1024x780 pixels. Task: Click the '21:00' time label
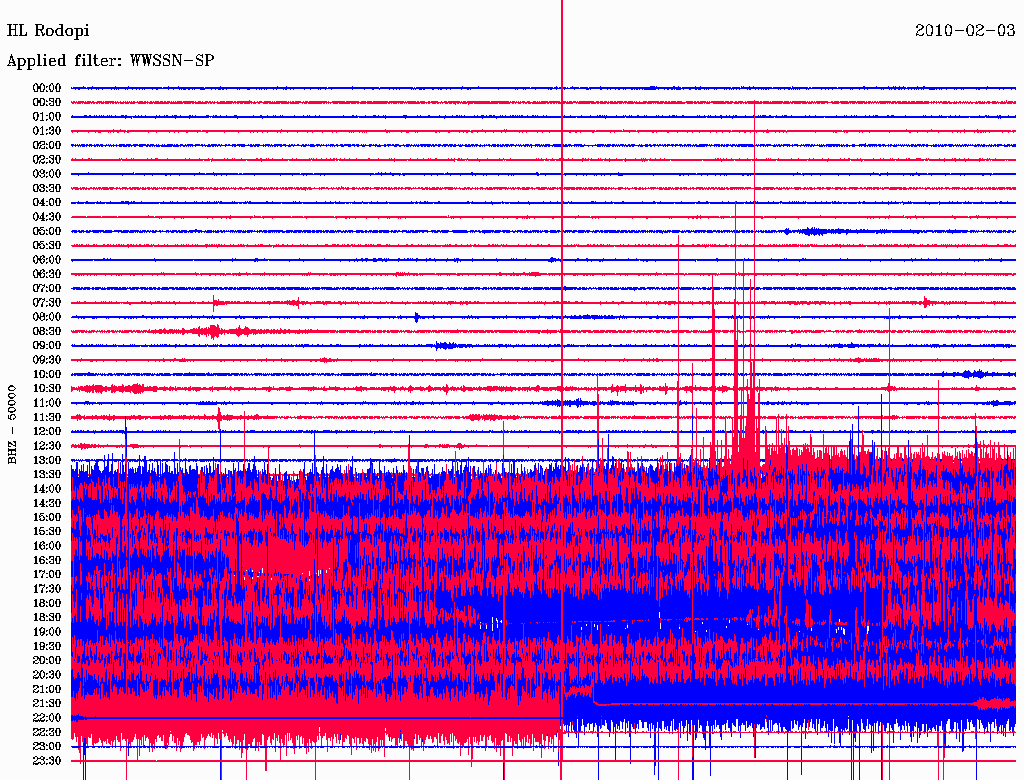(47, 689)
